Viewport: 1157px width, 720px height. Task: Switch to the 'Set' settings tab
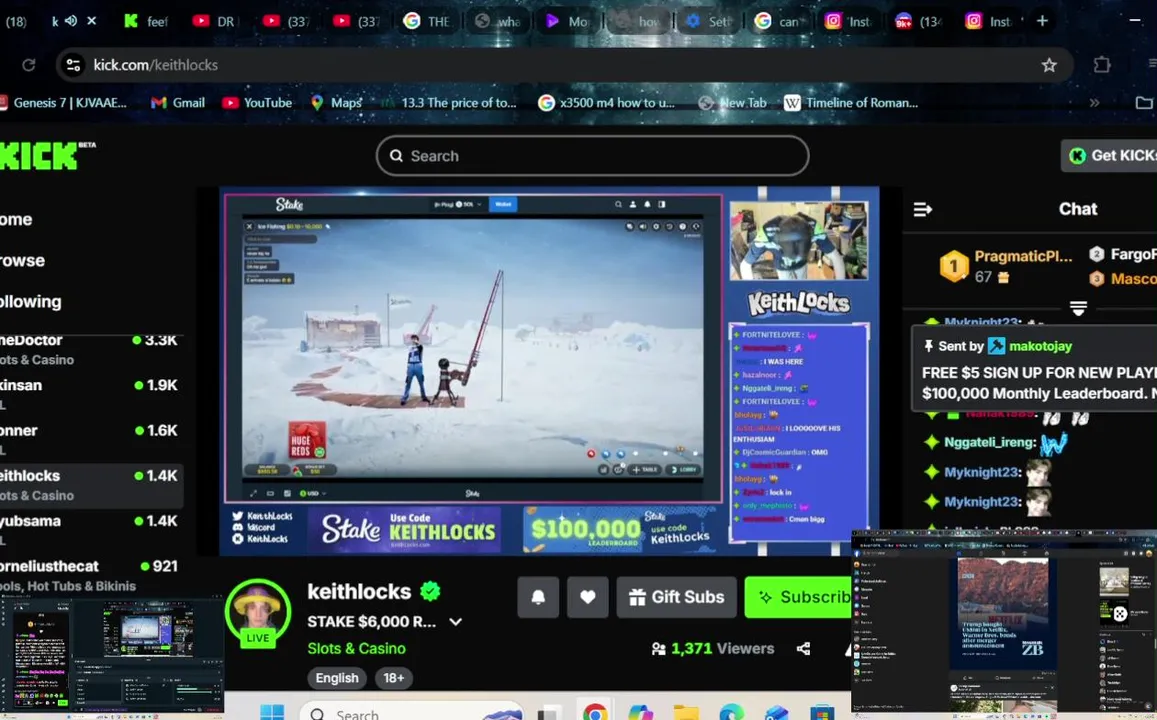point(708,21)
